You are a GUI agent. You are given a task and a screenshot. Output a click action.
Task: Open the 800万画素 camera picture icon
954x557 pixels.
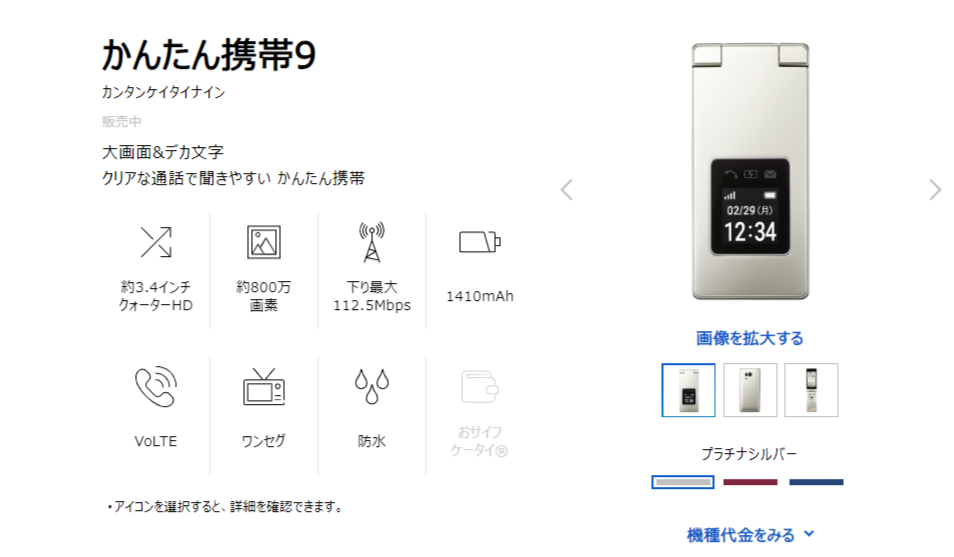pos(263,242)
